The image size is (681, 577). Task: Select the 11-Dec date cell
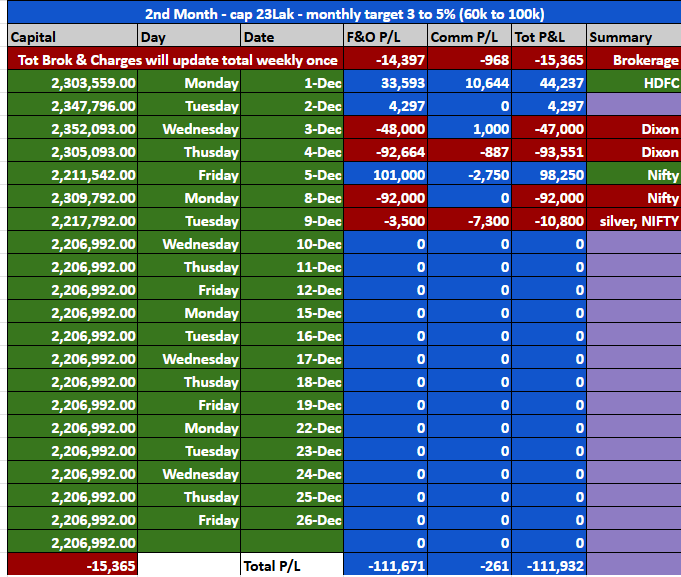tap(292, 267)
